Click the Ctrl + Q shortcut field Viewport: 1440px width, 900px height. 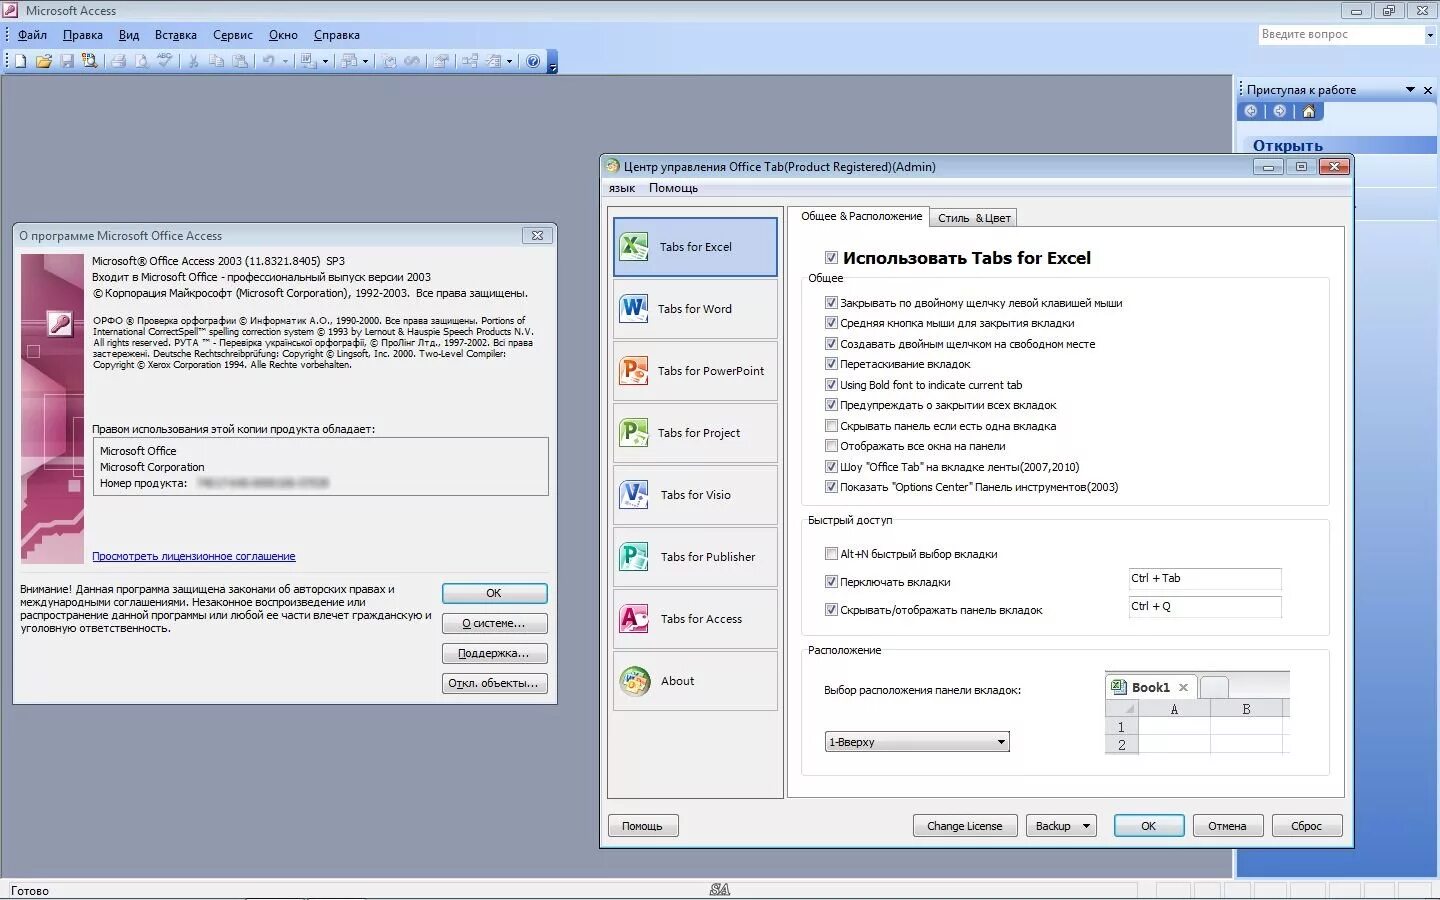[x=1205, y=607]
